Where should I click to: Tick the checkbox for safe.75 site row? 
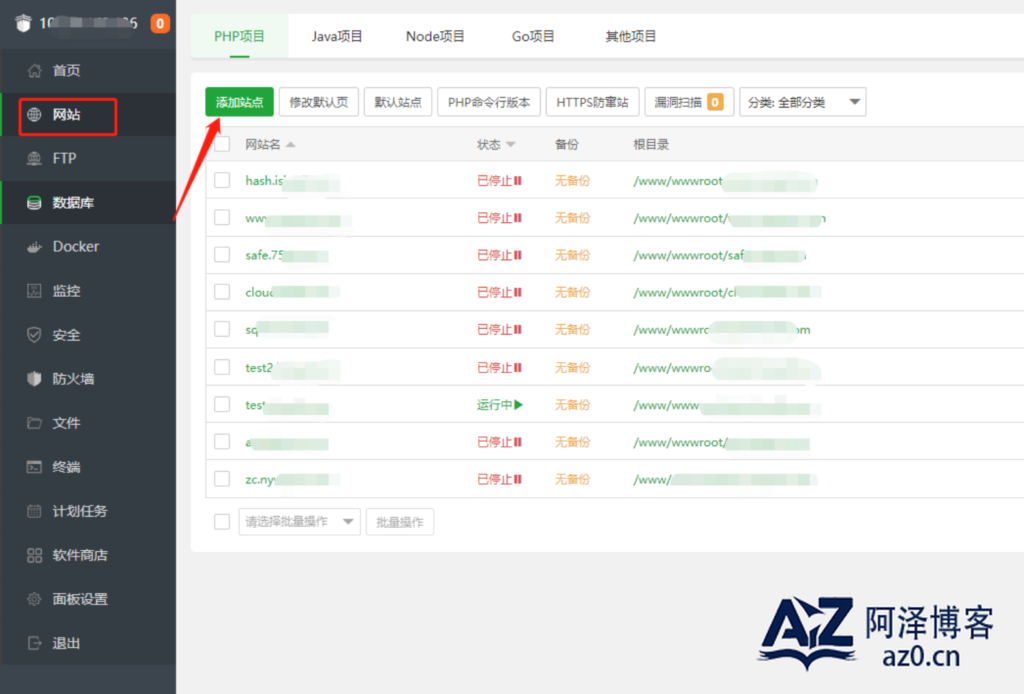click(222, 255)
